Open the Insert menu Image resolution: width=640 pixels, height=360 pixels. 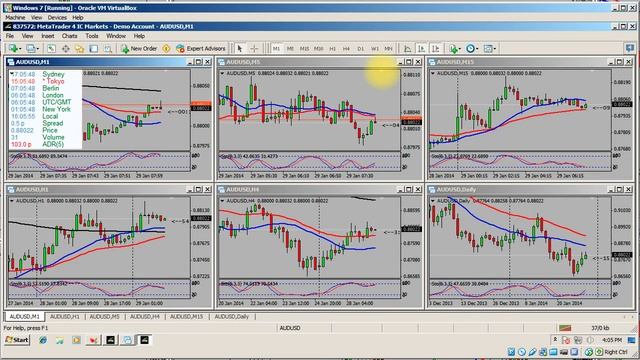click(47, 36)
